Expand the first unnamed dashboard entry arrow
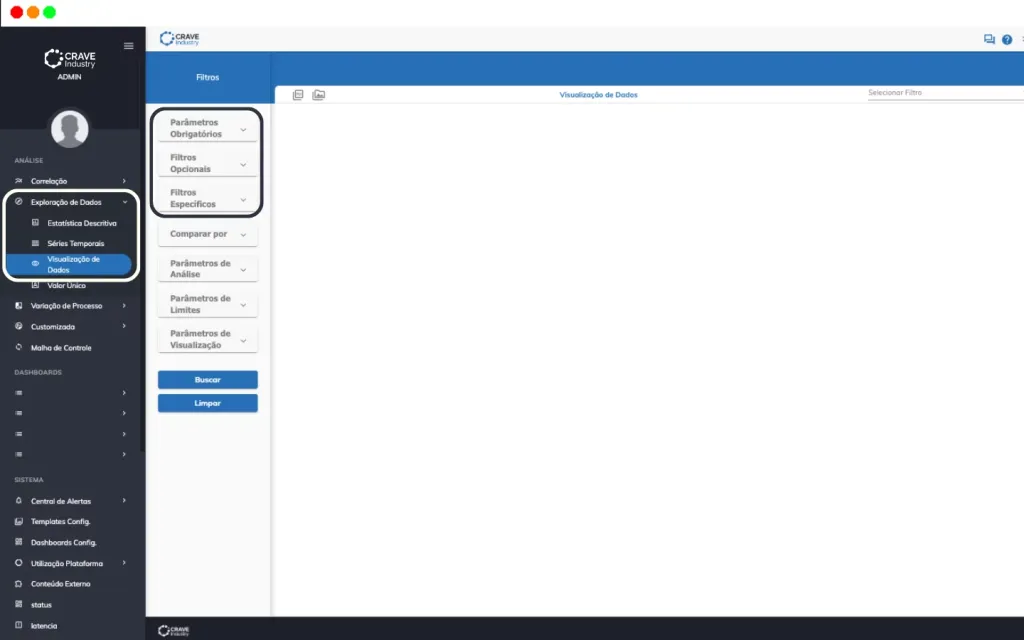The width and height of the screenshot is (1024, 640). click(124, 392)
